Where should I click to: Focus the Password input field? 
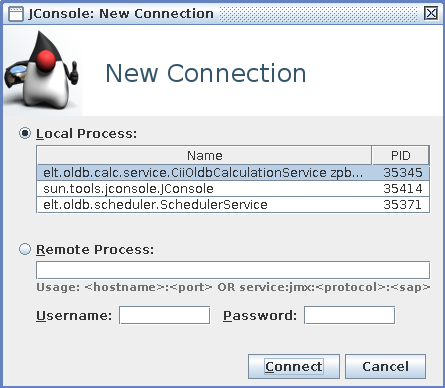[x=349, y=315]
